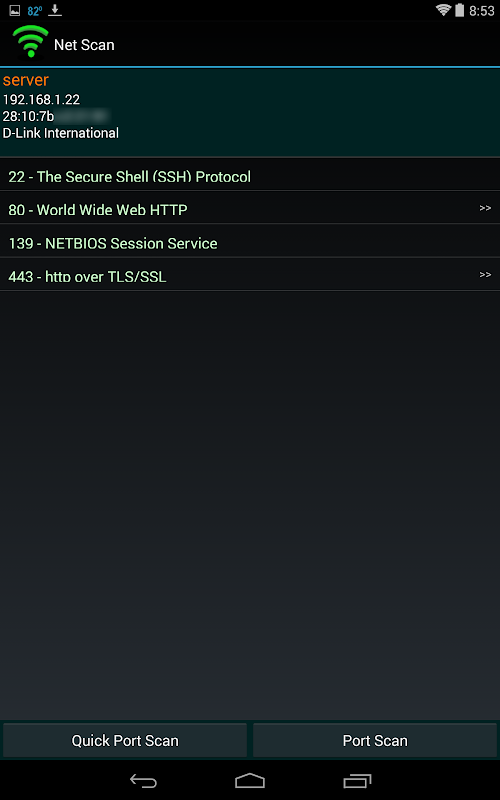Tap the green Net Scan wifi icon
The width and height of the screenshot is (500, 800).
pyautogui.click(x=30, y=42)
